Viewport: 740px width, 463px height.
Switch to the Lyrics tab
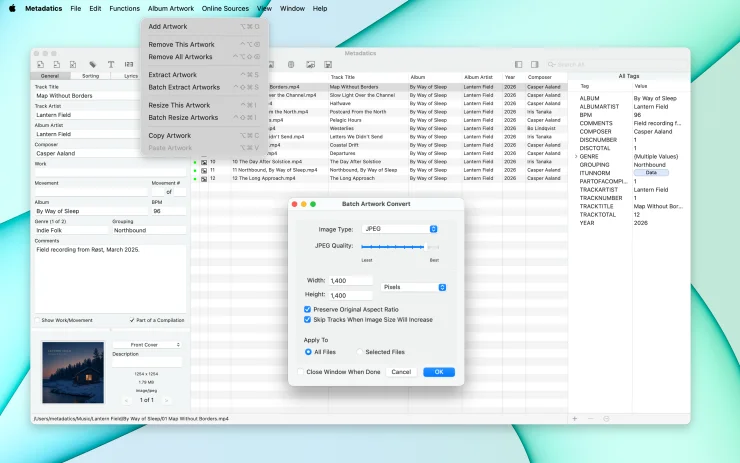coord(131,76)
